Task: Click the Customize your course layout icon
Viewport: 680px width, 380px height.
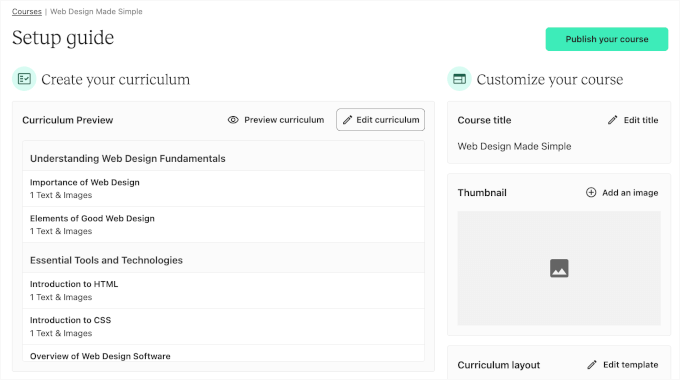Action: pyautogui.click(x=459, y=79)
